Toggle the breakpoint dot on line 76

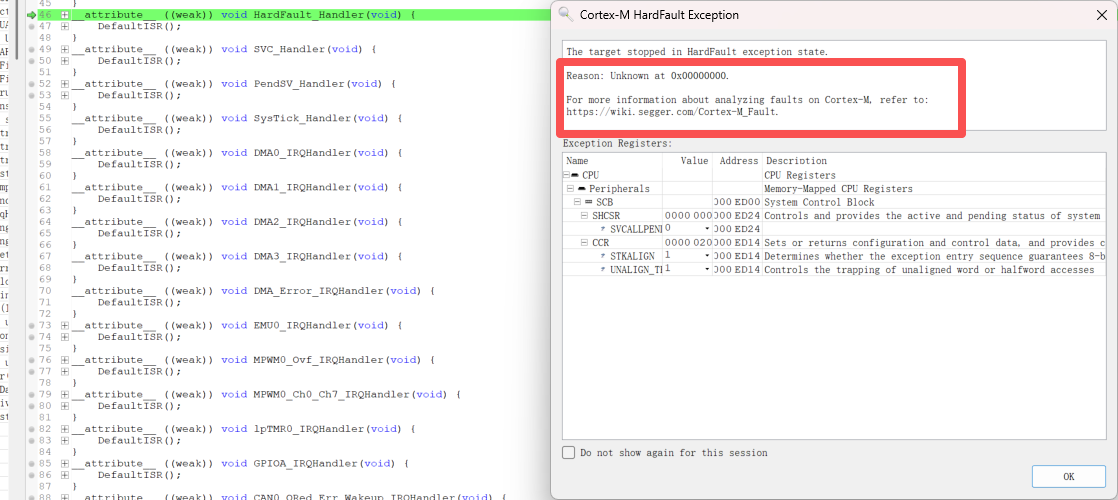click(x=31, y=360)
